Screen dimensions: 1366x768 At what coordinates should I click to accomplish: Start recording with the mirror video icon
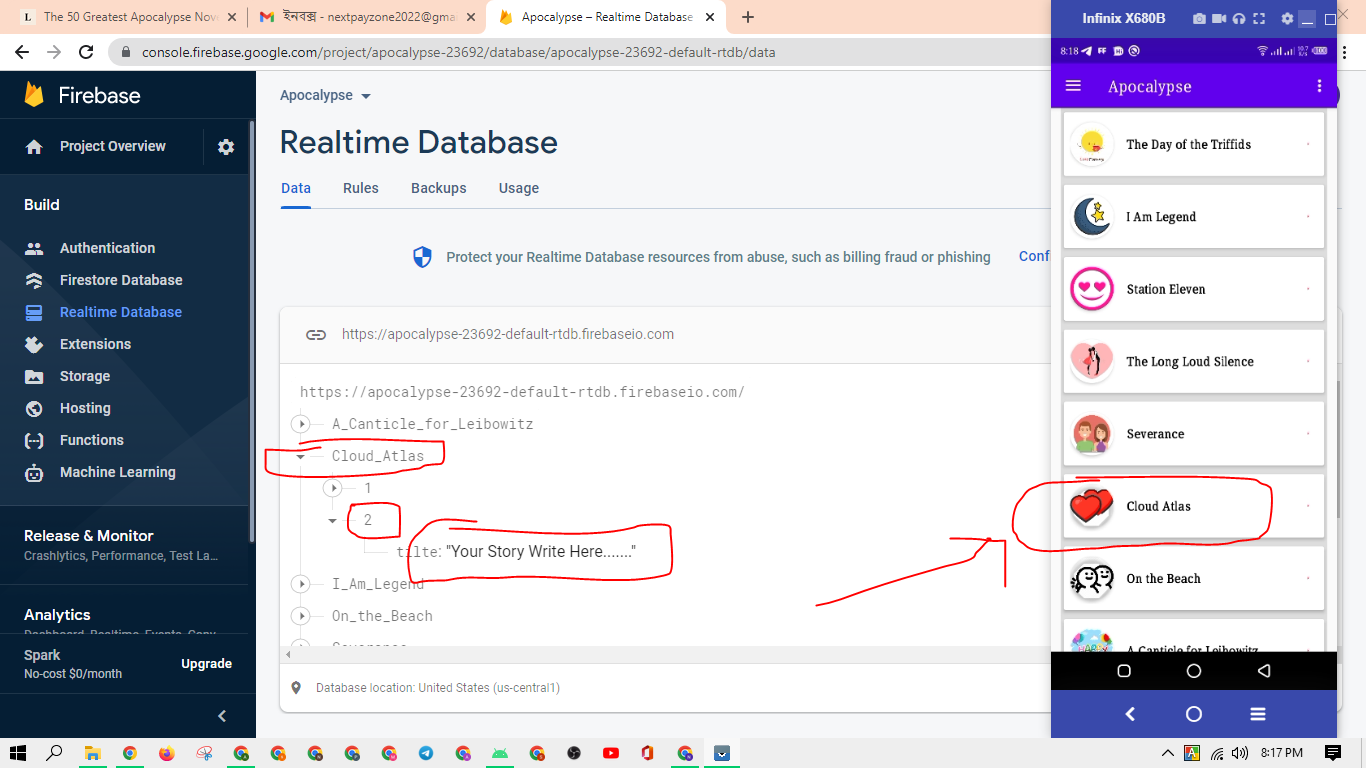click(1219, 19)
